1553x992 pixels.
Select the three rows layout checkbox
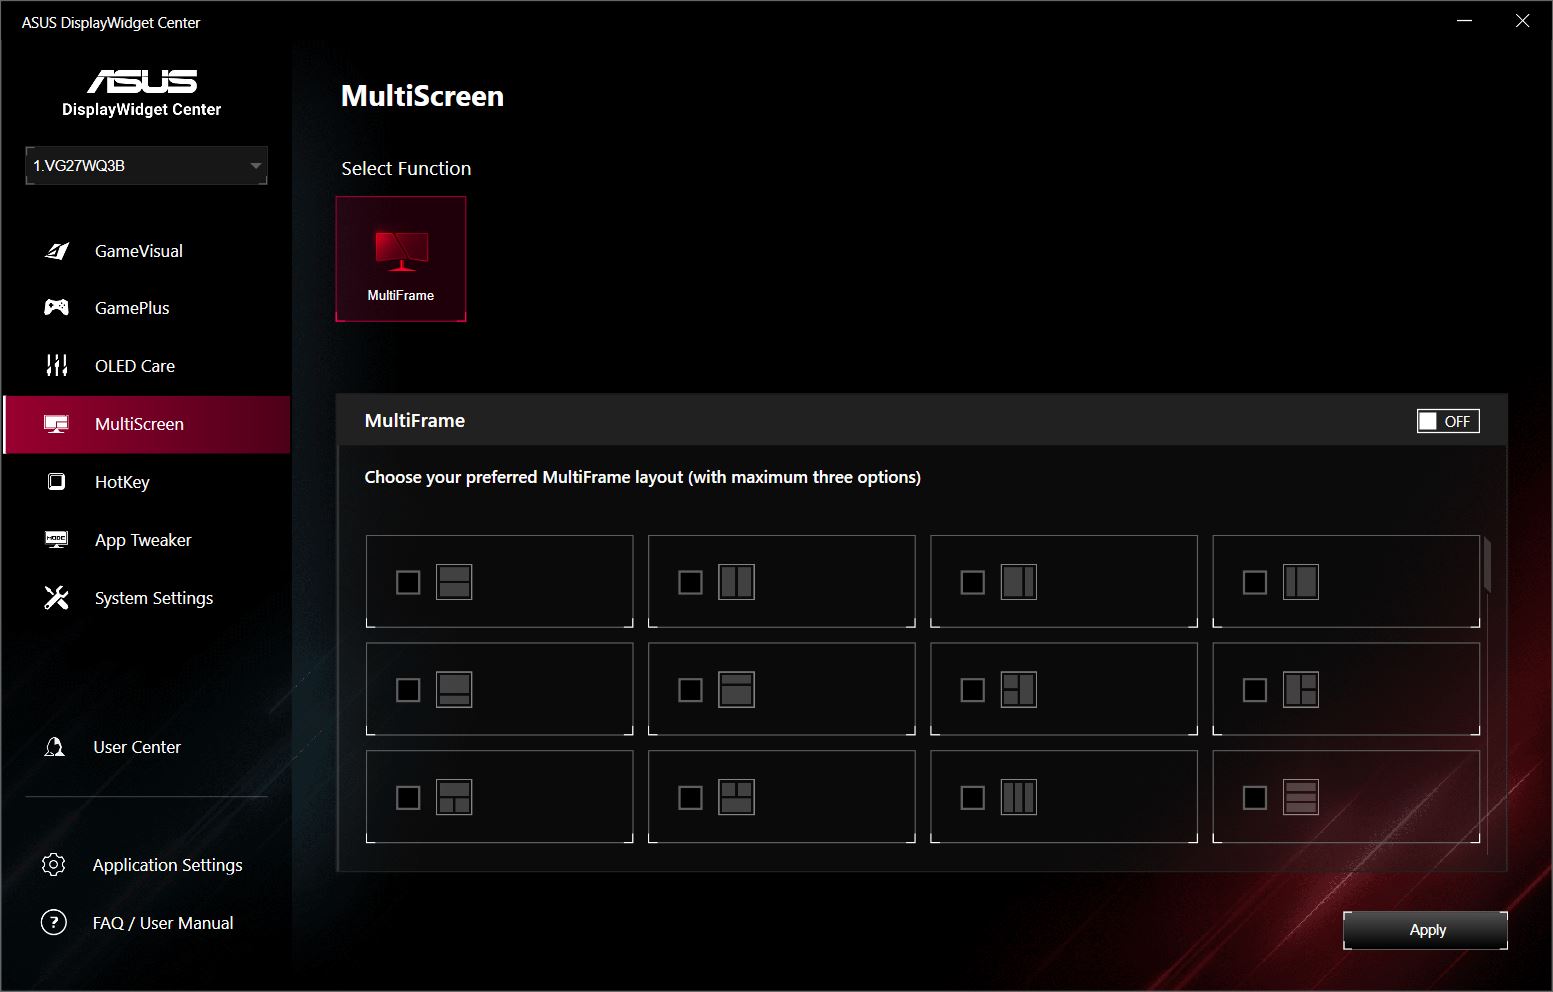(1254, 798)
